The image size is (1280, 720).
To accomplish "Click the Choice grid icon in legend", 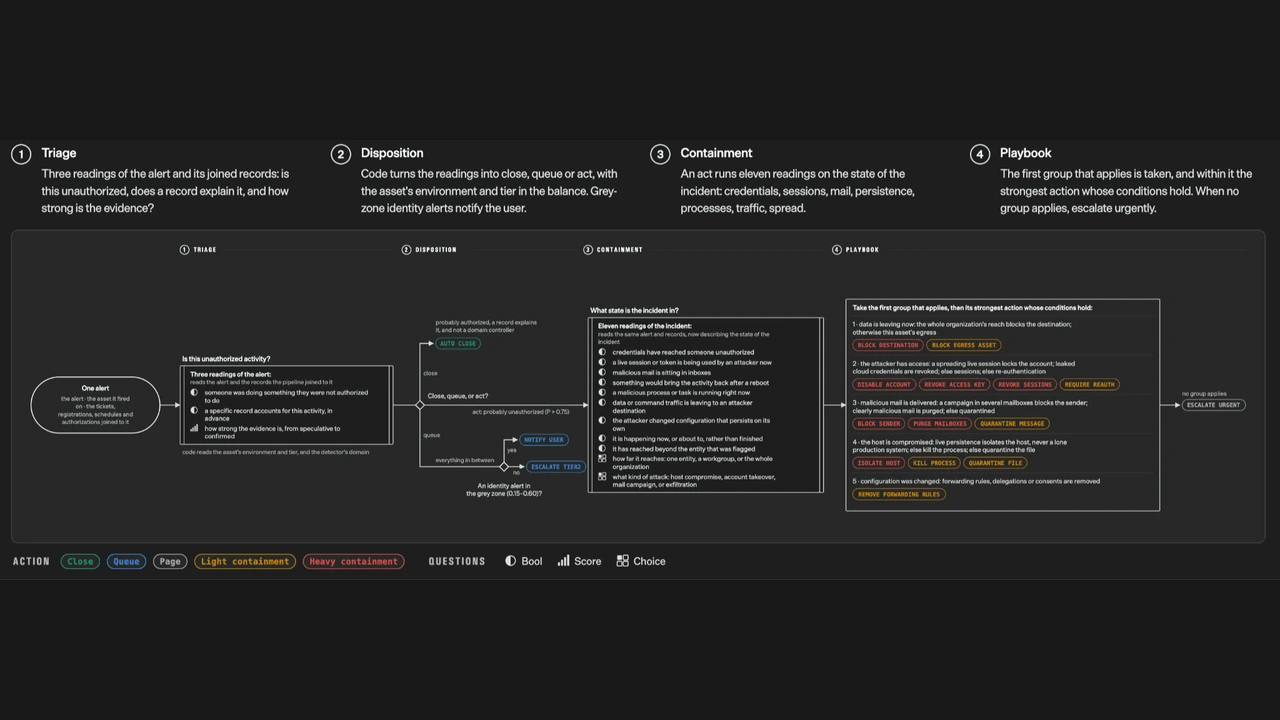I will (x=622, y=561).
